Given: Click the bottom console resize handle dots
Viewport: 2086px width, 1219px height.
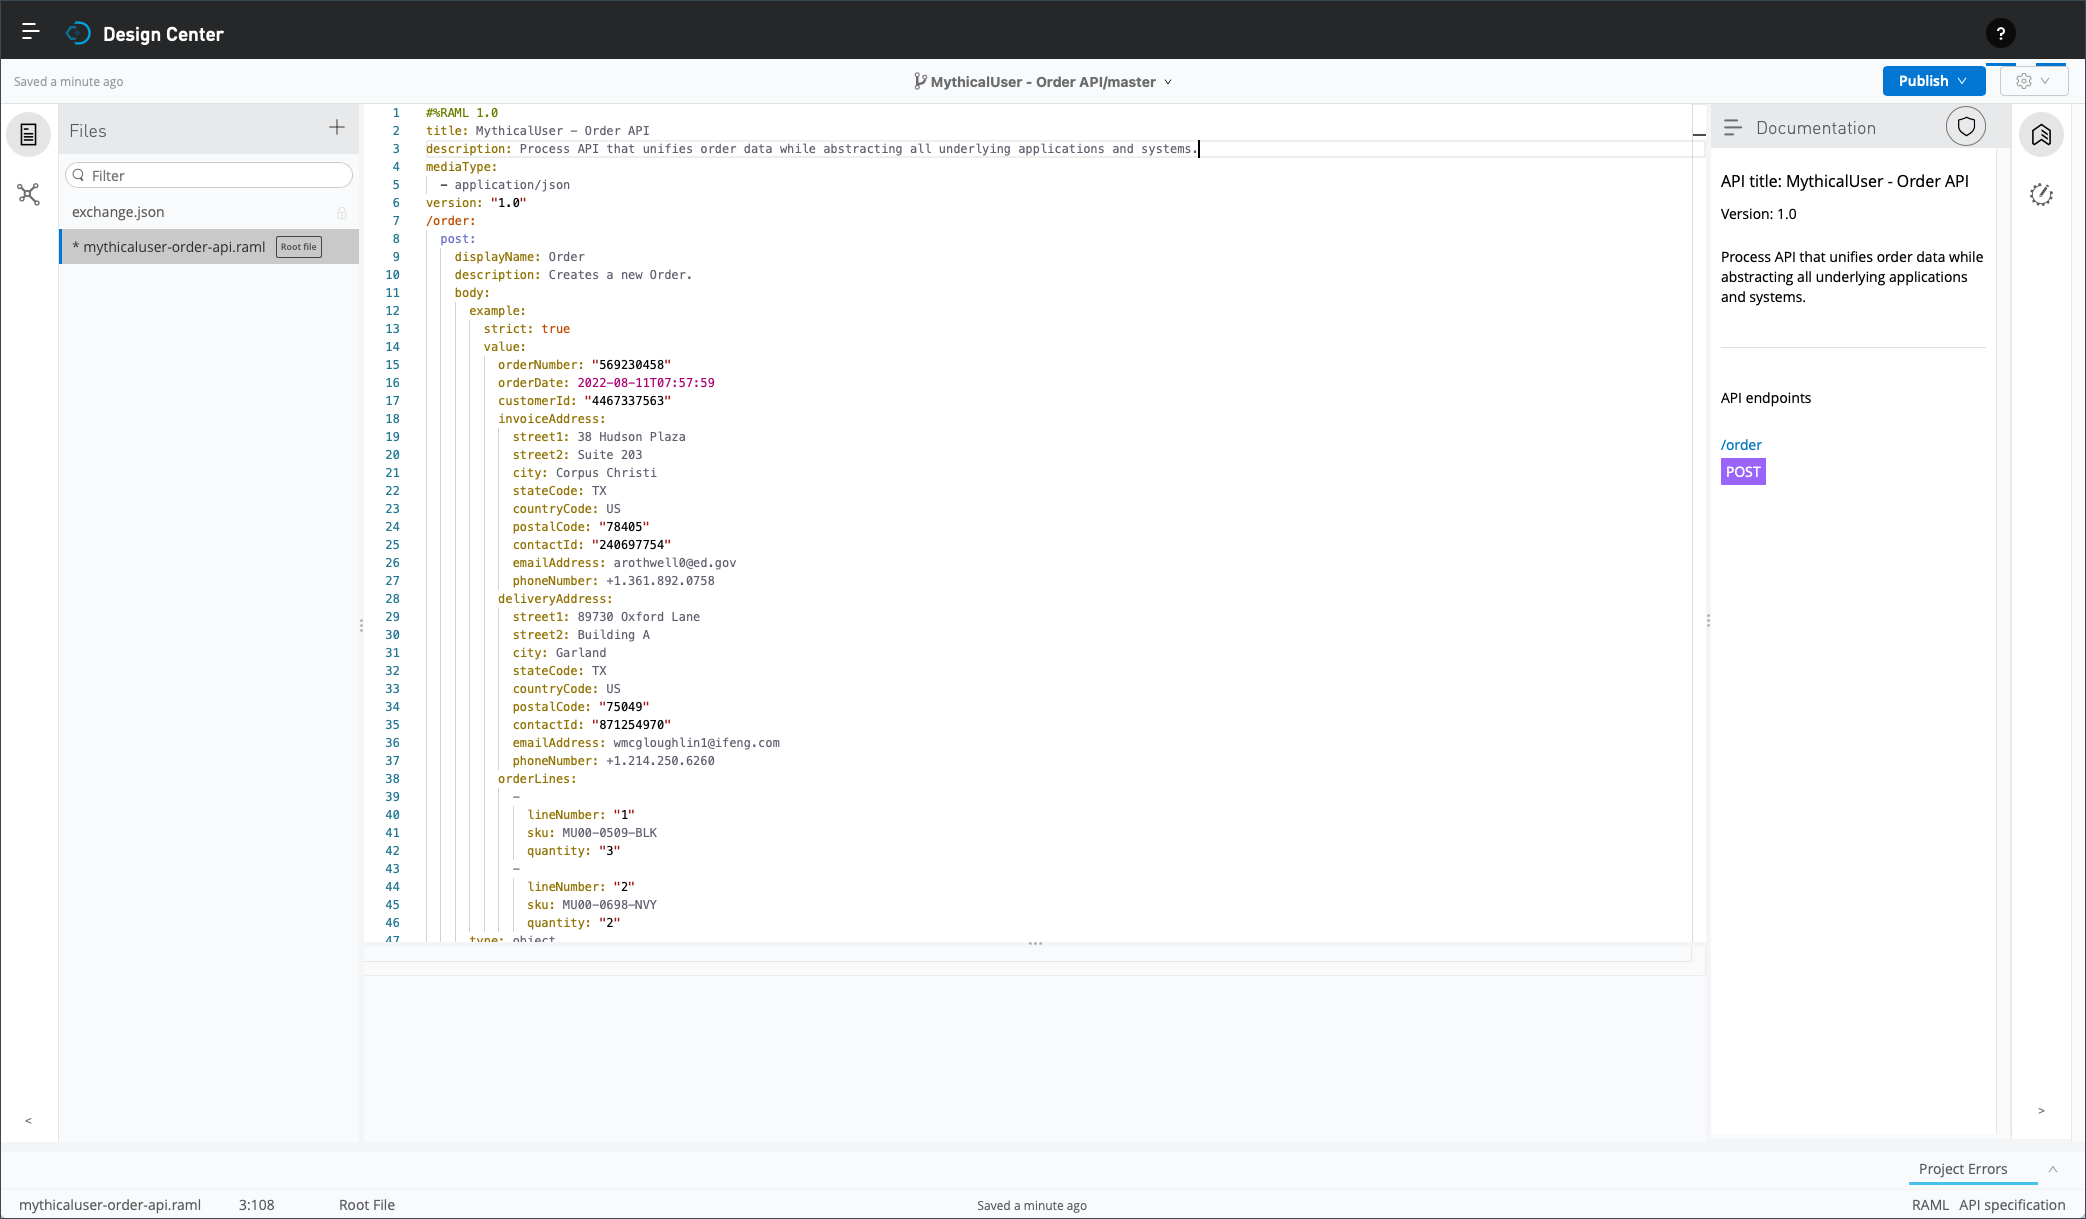Looking at the screenshot, I should 1035,944.
